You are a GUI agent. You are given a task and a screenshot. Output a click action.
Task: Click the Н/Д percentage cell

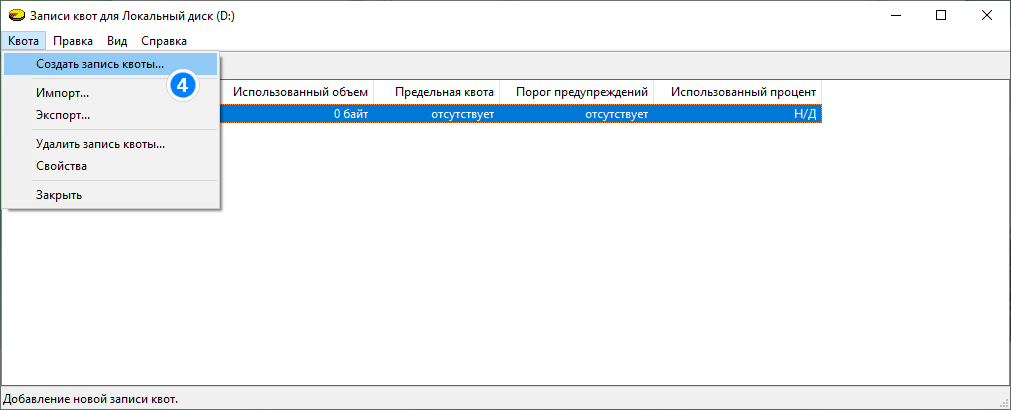805,114
